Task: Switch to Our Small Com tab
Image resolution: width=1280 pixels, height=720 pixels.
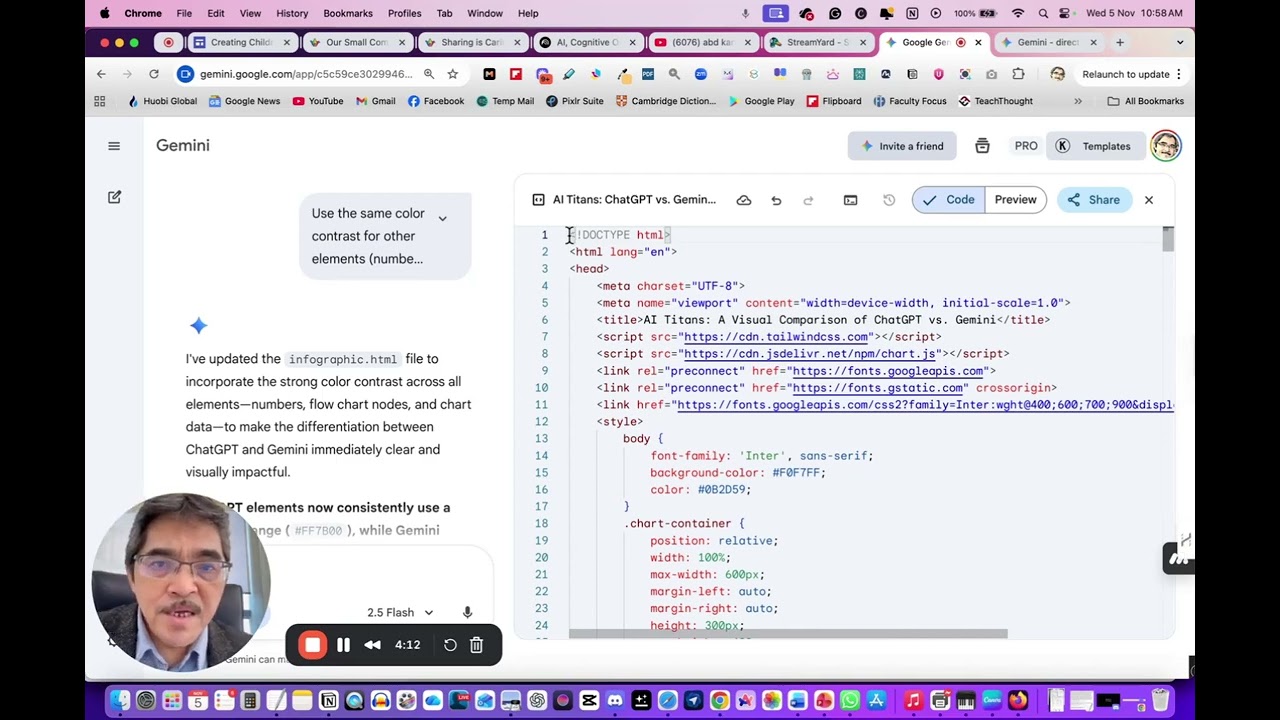Action: pyautogui.click(x=356, y=43)
